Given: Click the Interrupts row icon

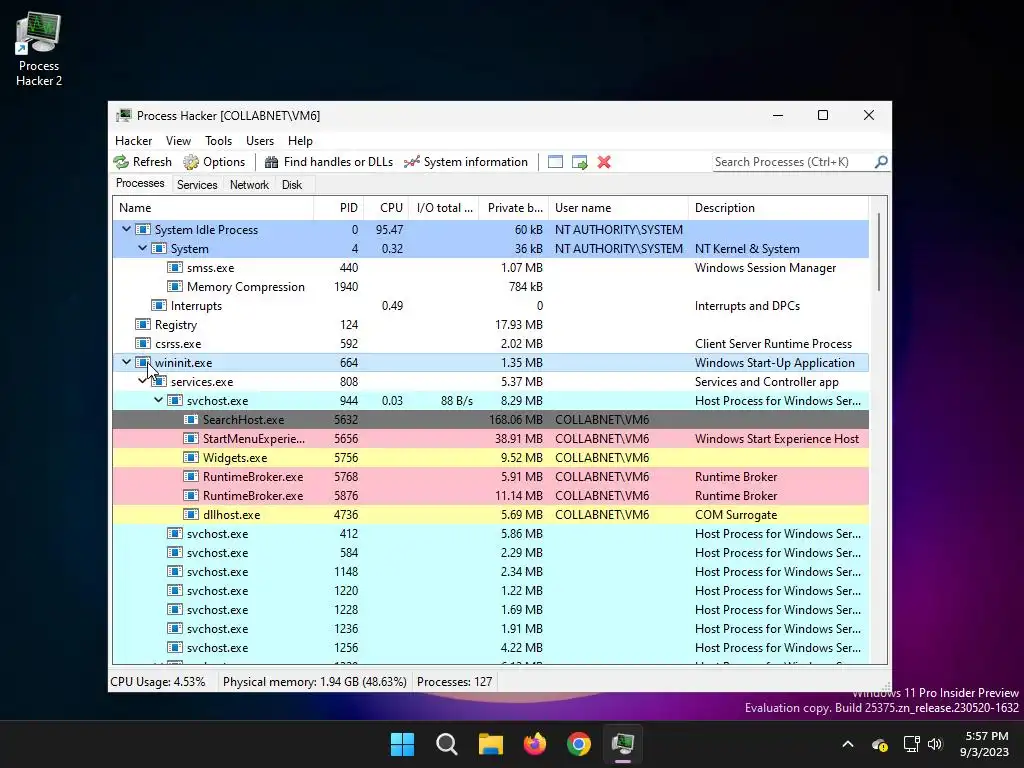Looking at the screenshot, I should pos(159,306).
